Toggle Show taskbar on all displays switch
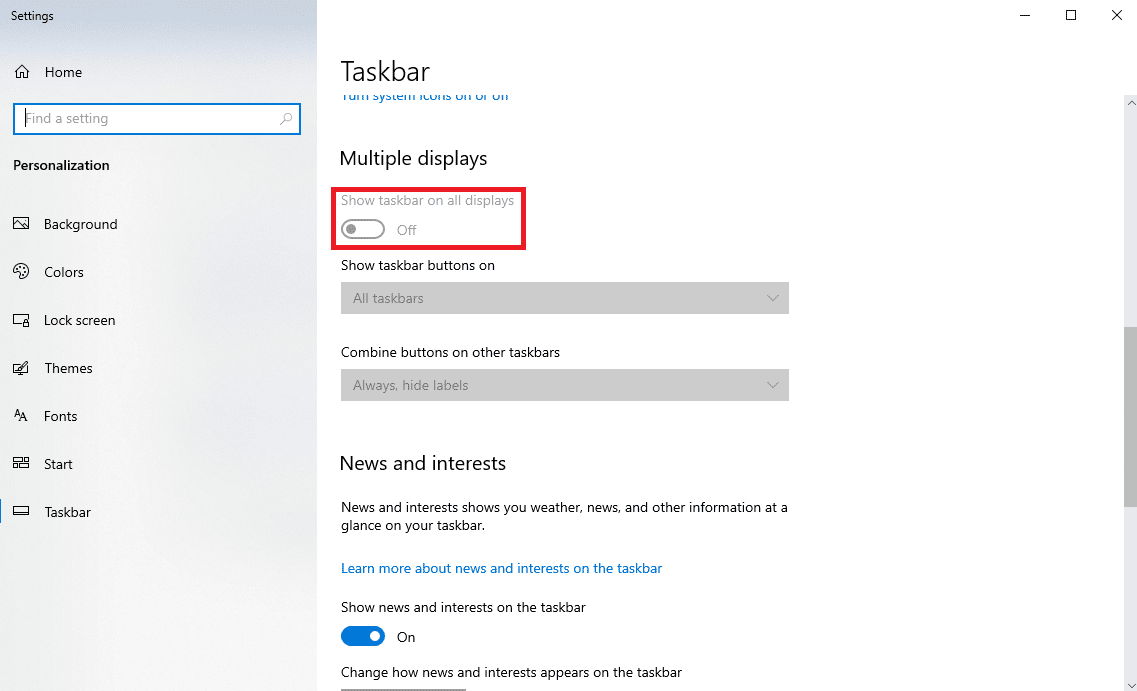1137x691 pixels. coord(363,230)
